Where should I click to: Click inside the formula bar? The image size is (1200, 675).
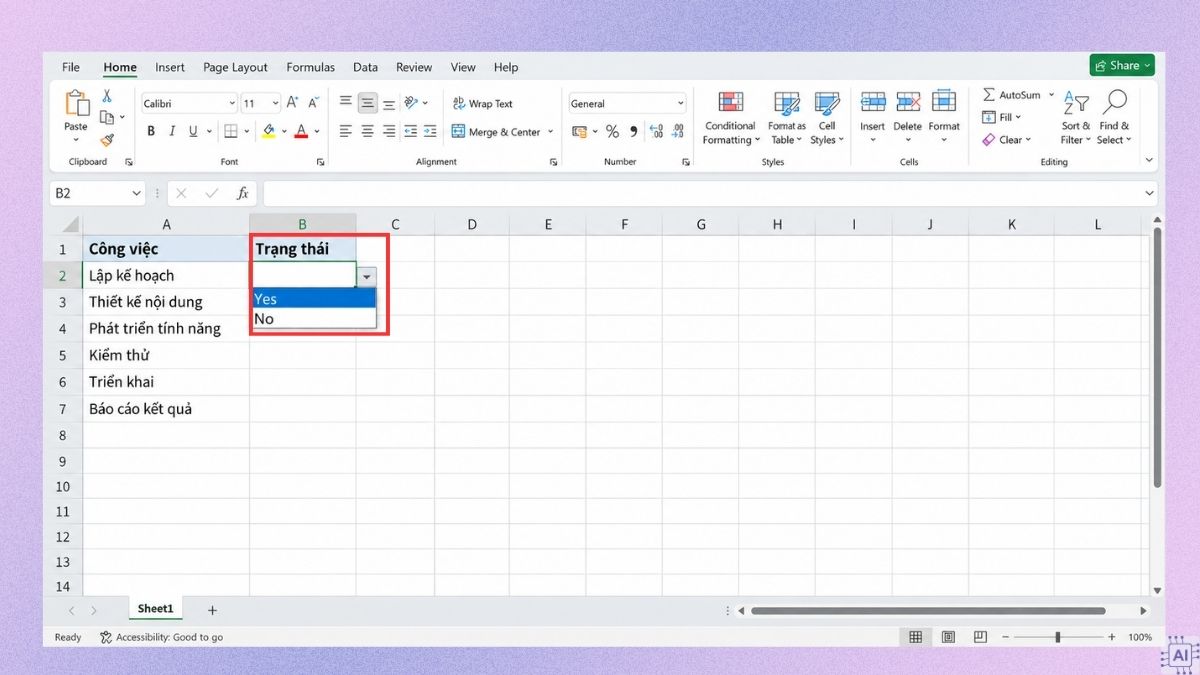[704, 193]
